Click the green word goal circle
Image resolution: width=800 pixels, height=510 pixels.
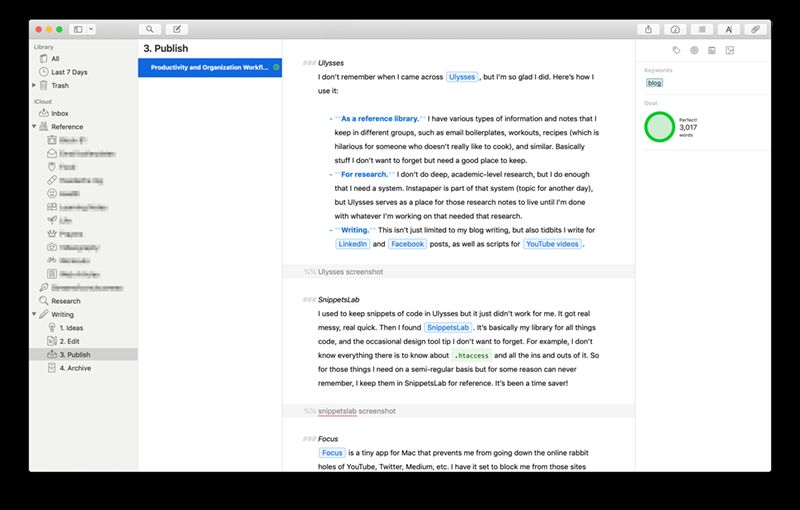pos(658,127)
